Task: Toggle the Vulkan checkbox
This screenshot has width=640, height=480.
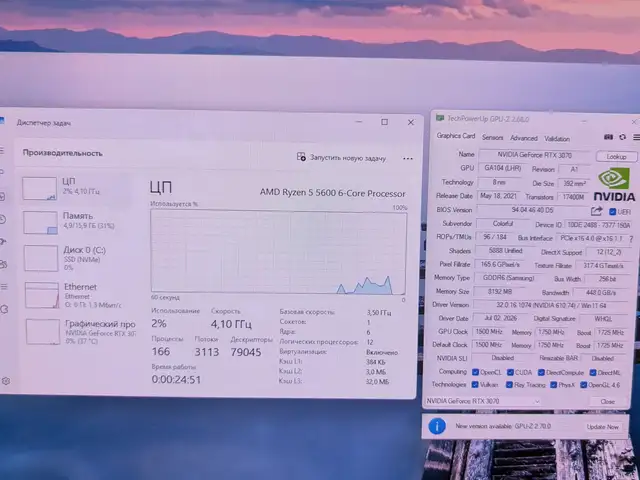Action: pos(475,384)
